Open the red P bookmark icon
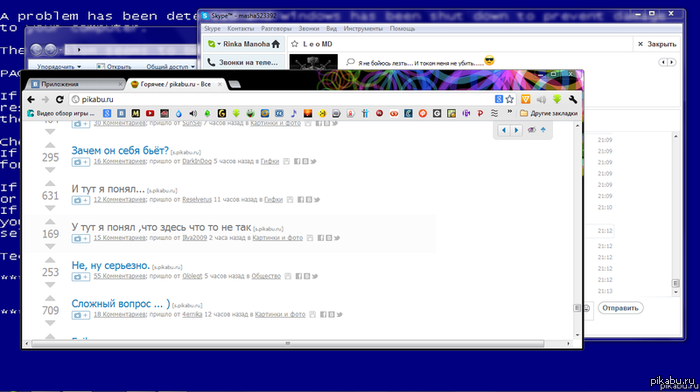The image size is (700, 392). coord(480,113)
